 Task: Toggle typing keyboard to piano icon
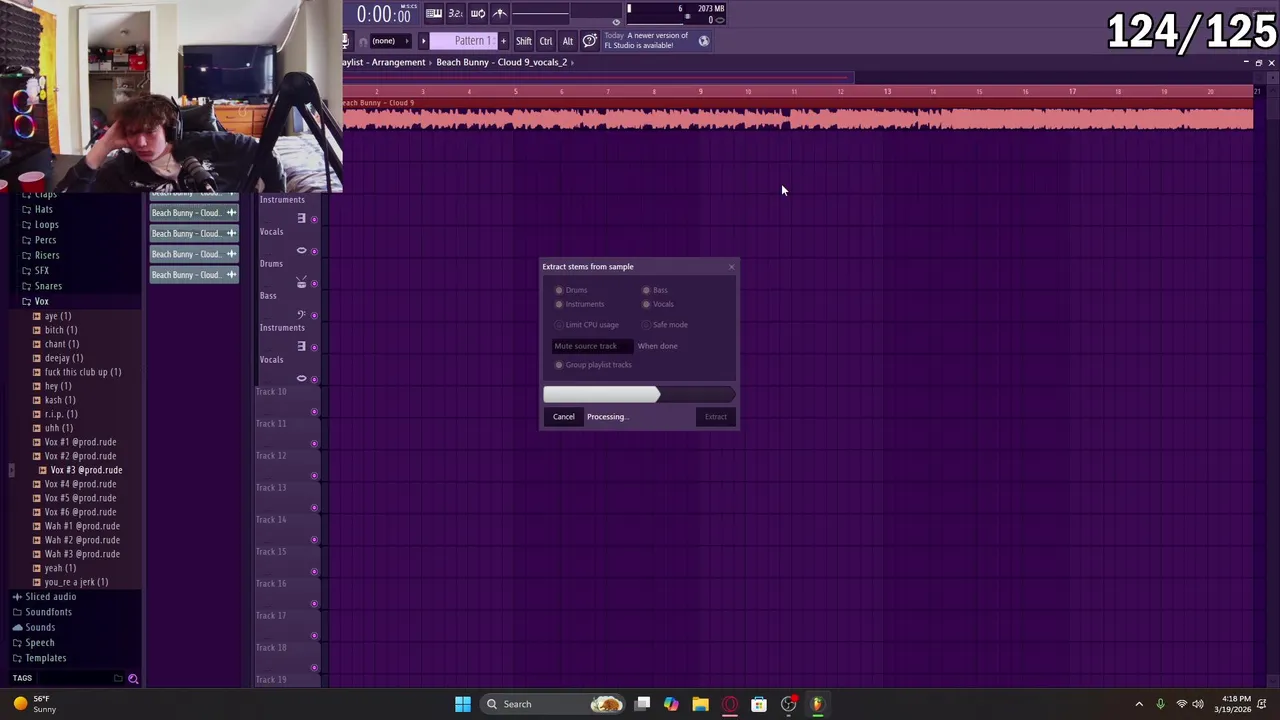434,13
